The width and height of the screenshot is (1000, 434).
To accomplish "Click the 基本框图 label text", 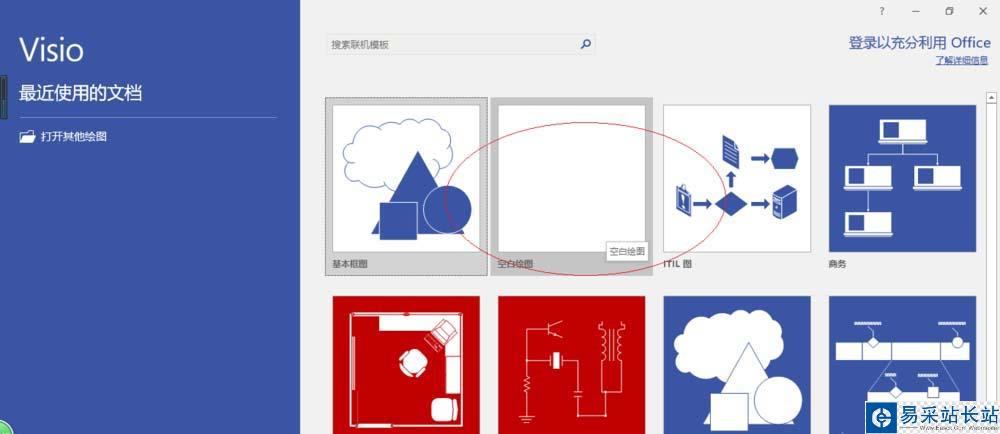I will [x=349, y=263].
